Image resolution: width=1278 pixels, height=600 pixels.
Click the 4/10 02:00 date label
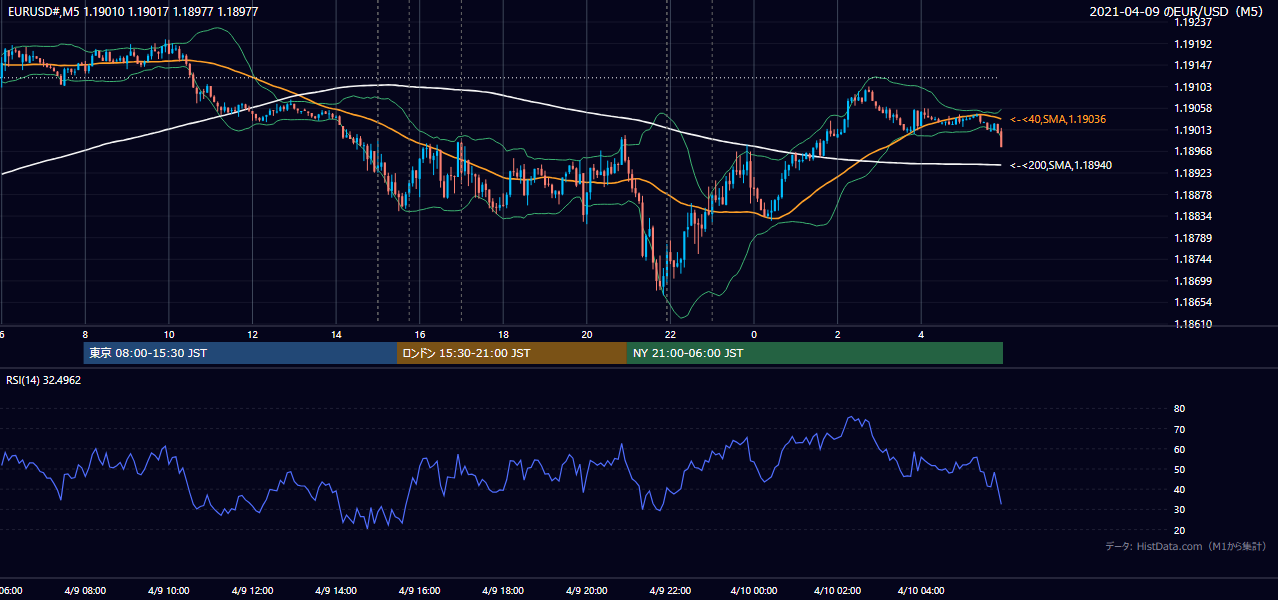tap(837, 591)
